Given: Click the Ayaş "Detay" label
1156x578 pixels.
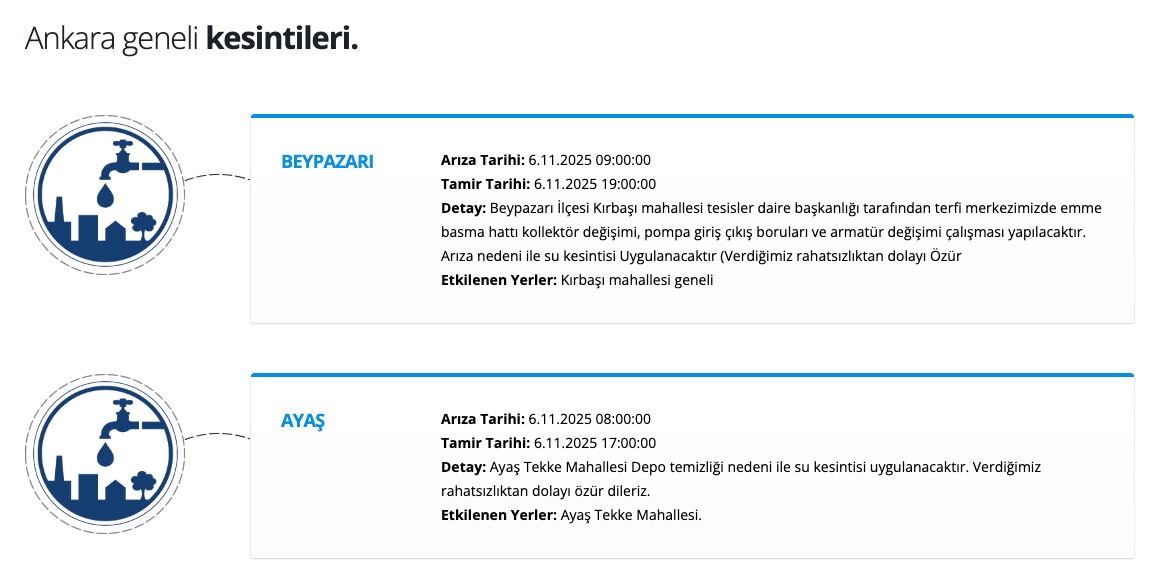Looking at the screenshot, I should point(463,467).
